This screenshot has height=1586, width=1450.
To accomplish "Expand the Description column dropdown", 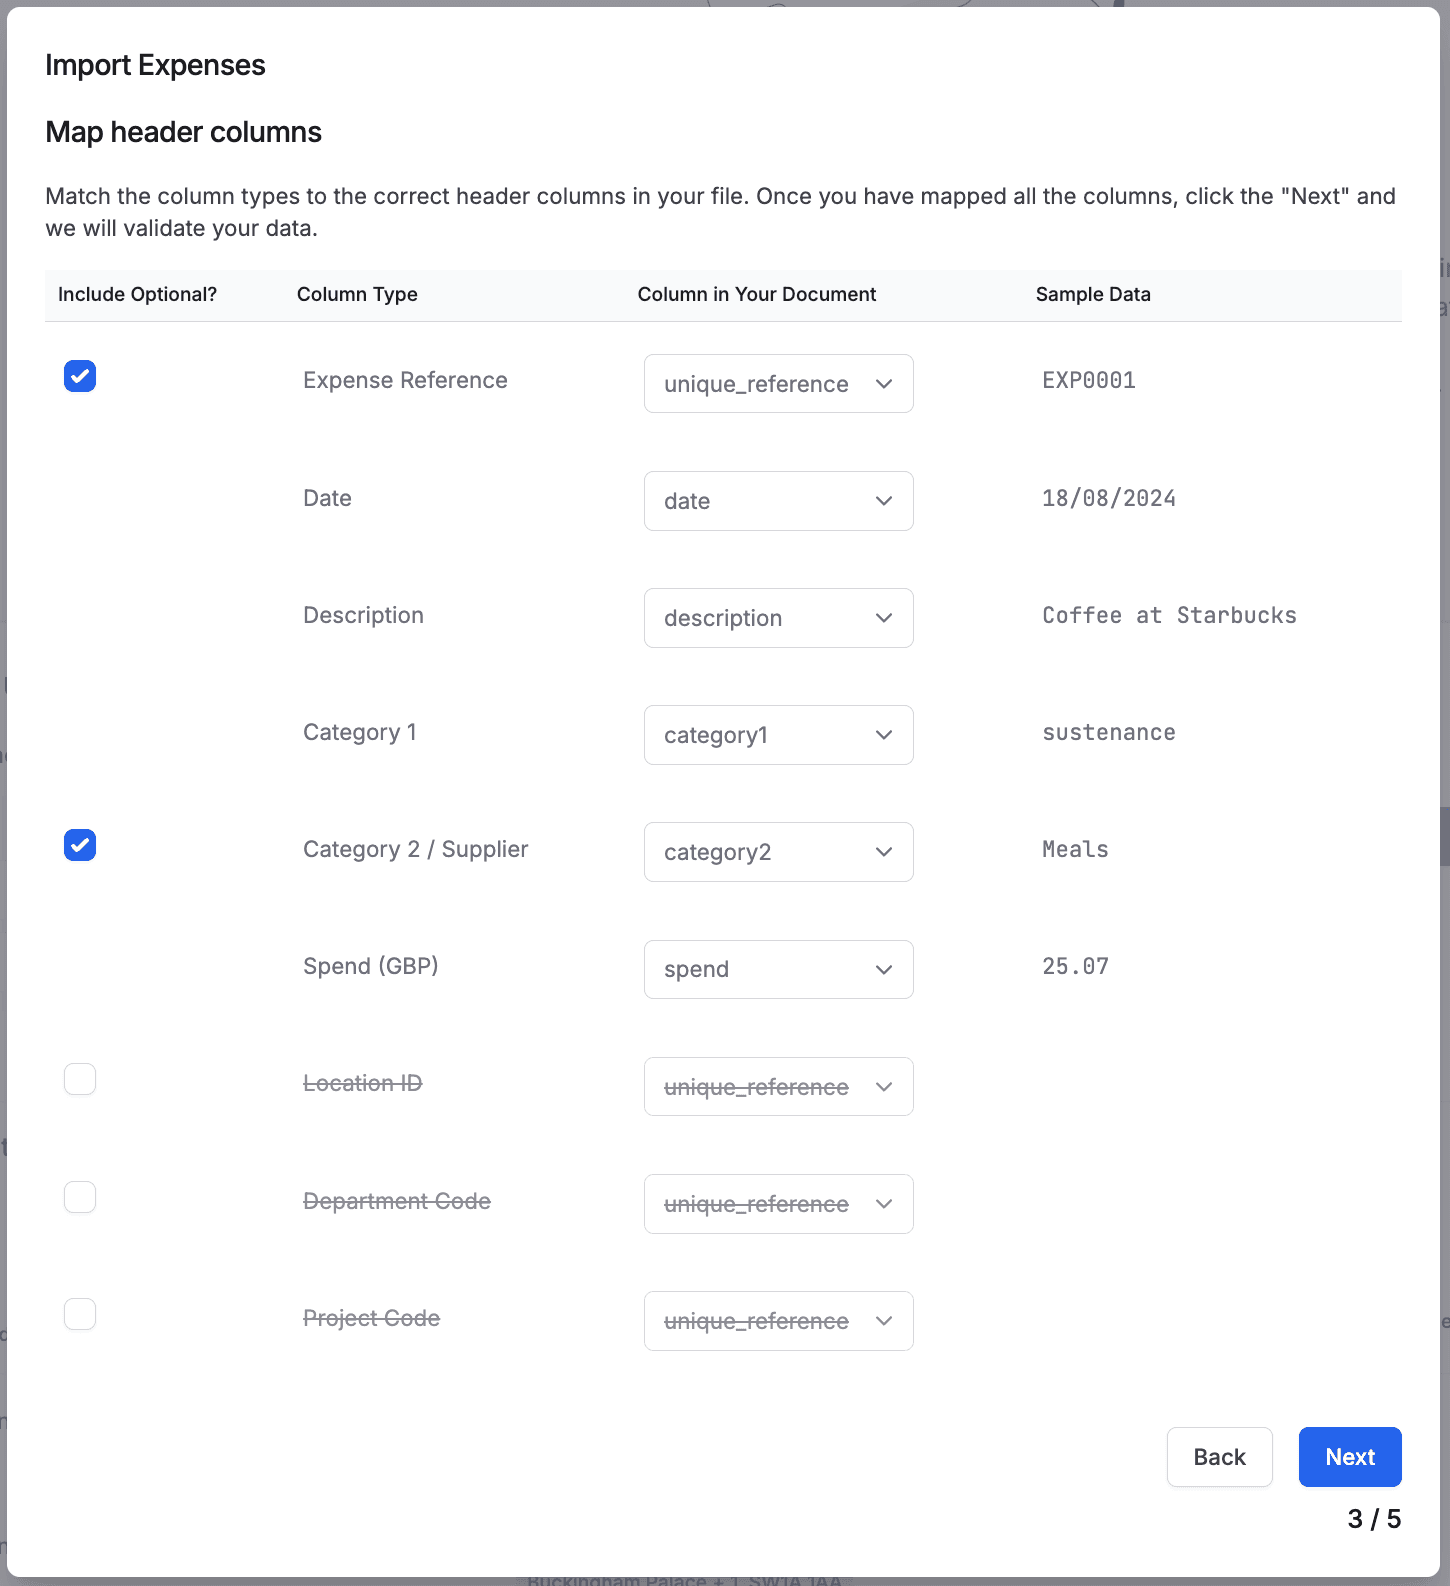I will (778, 618).
